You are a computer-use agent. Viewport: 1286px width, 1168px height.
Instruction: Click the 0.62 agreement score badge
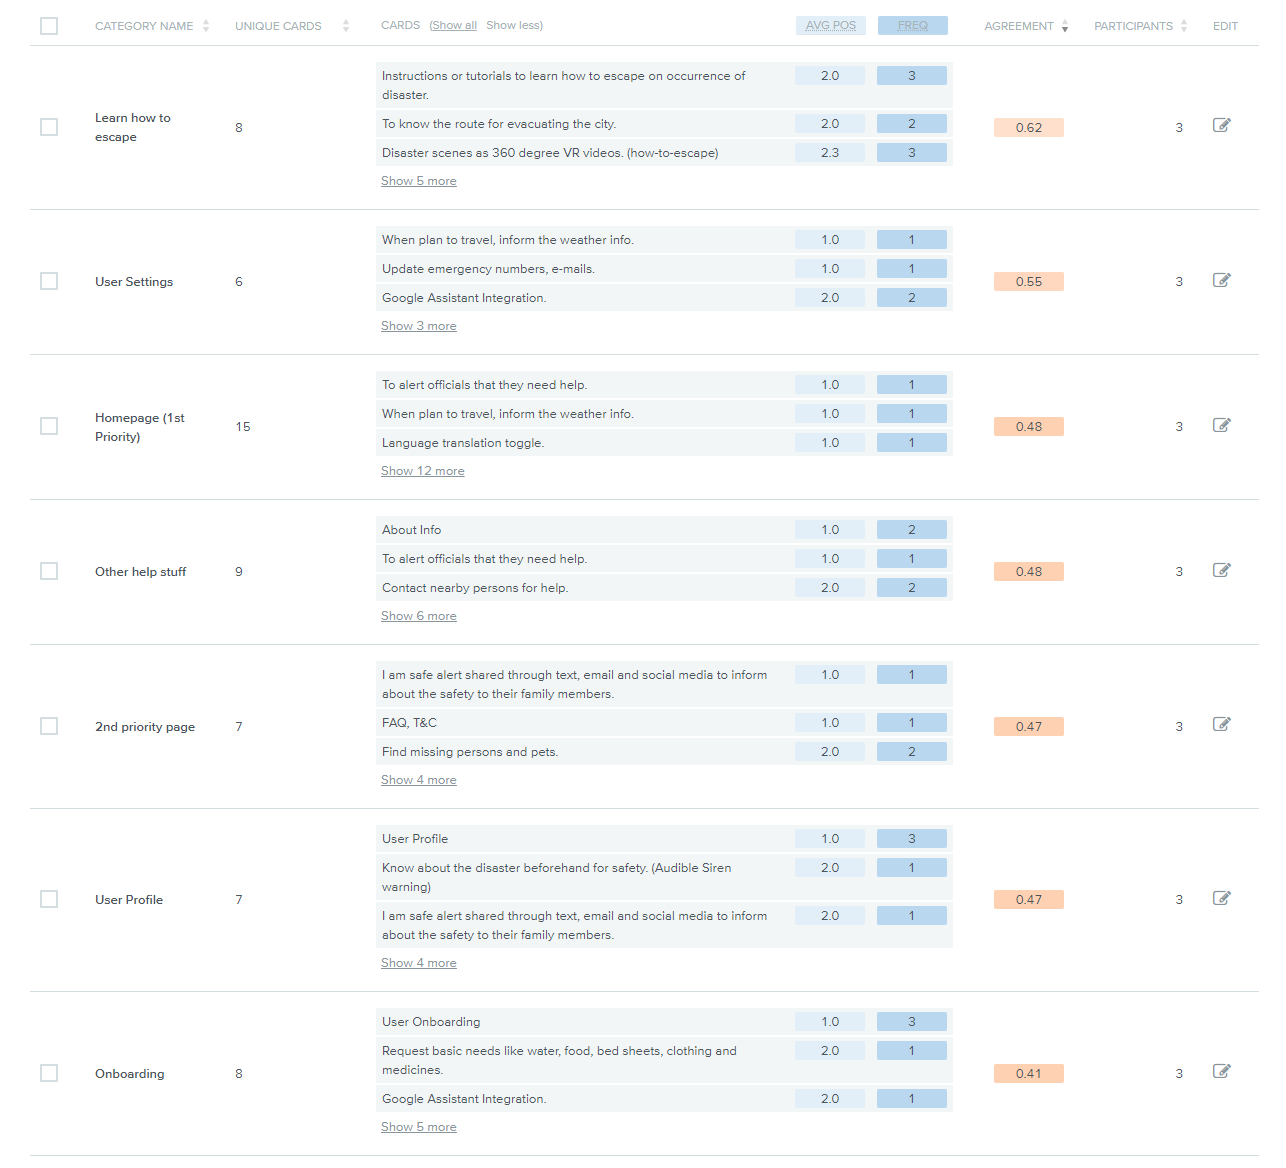click(1029, 127)
